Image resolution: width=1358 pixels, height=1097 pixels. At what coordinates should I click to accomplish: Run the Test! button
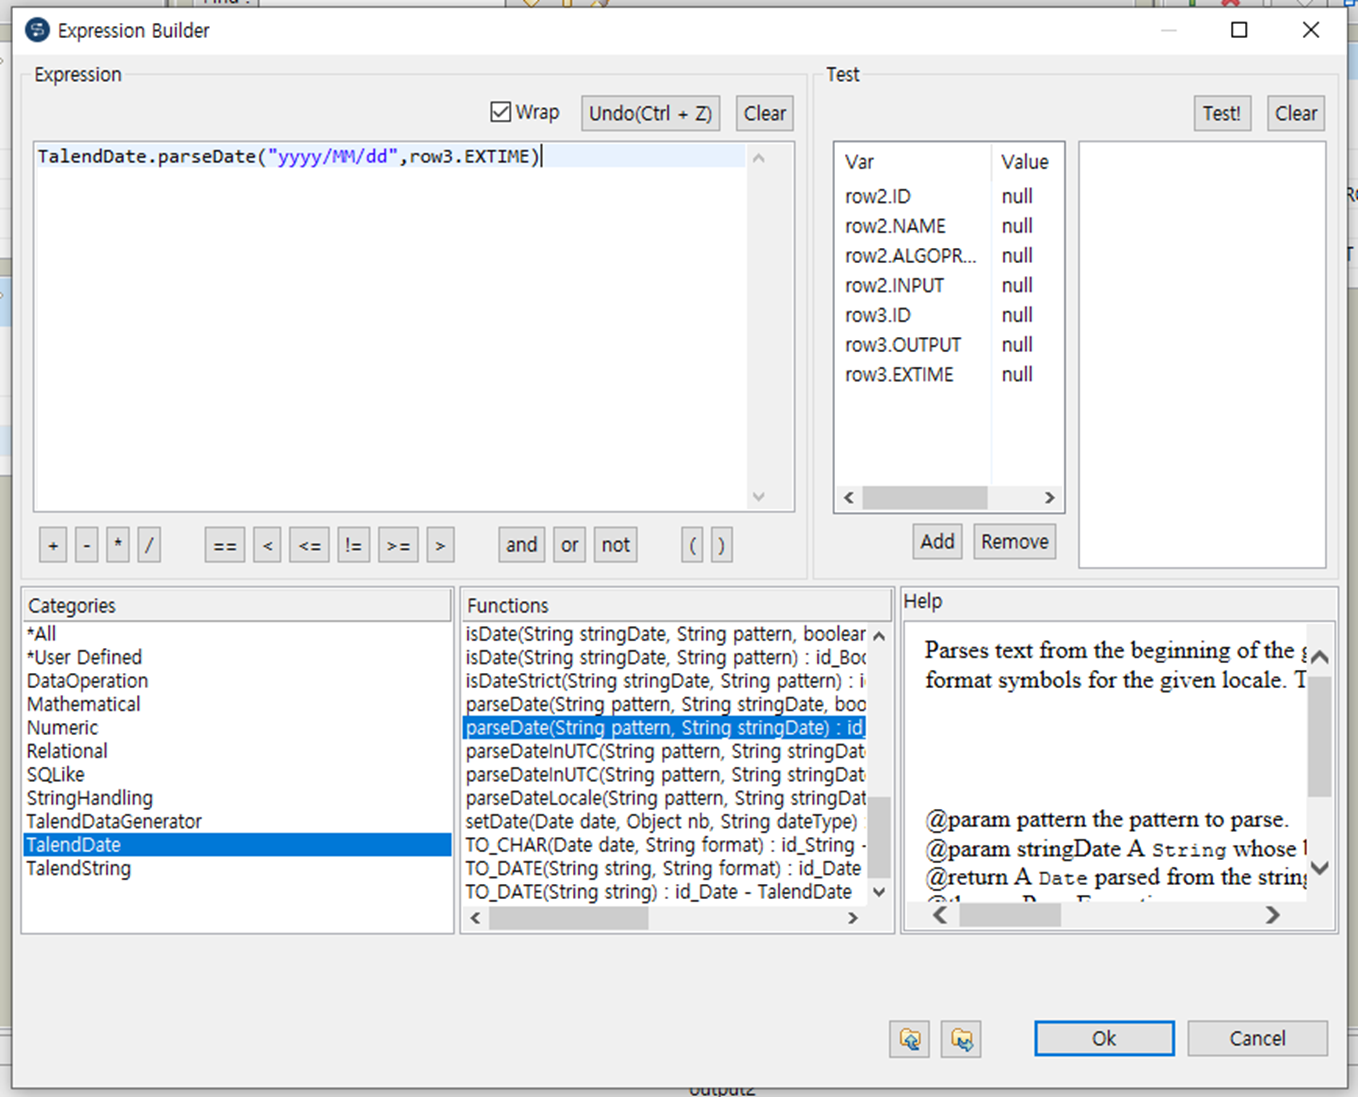(x=1222, y=113)
